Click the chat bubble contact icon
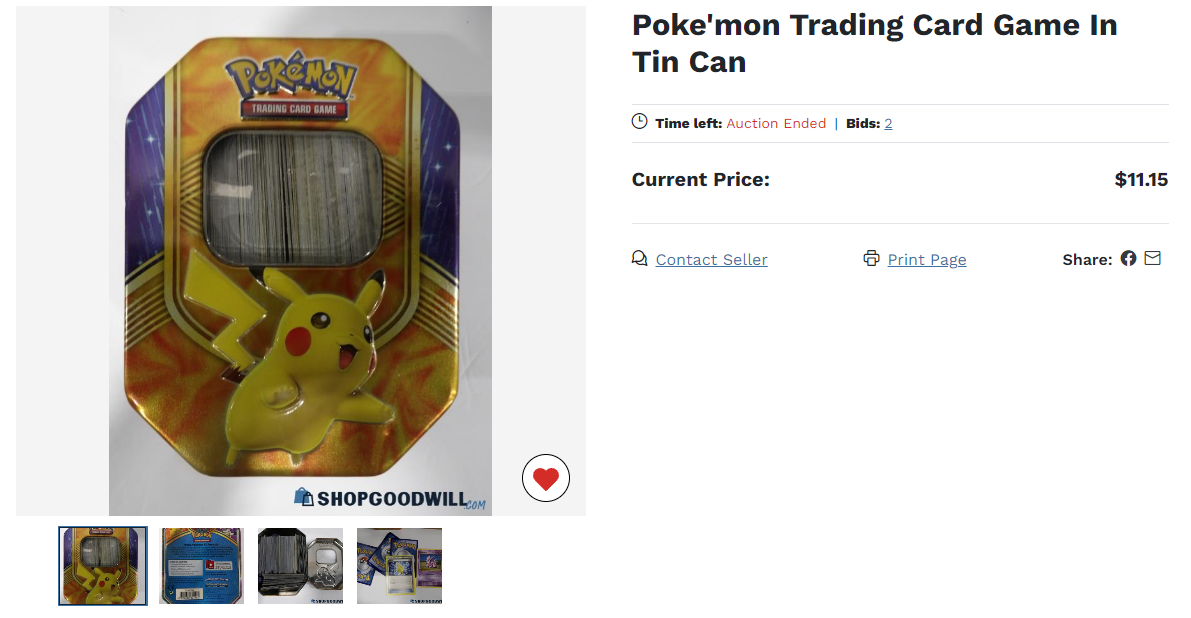Viewport: 1191px width, 618px height. [x=640, y=259]
